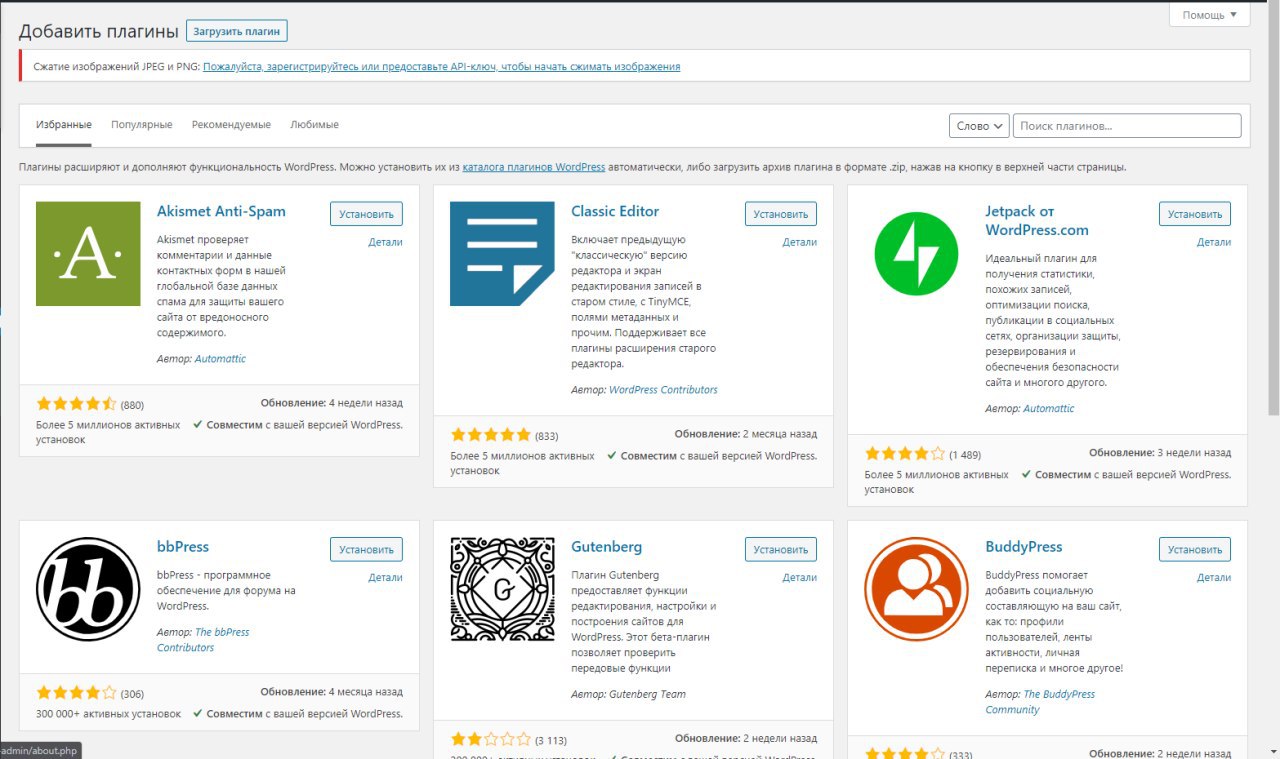Open the BuddyPress title link
1280x759 pixels.
(x=1024, y=547)
